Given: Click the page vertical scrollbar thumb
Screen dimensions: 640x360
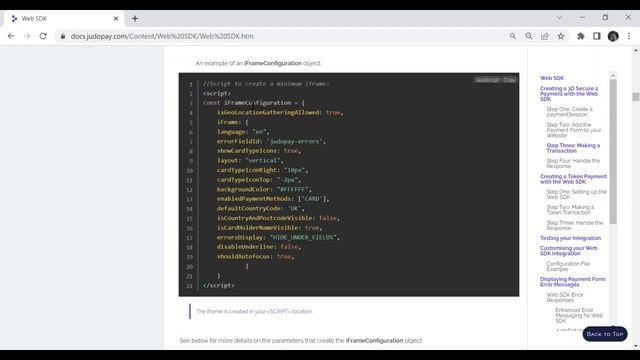Looking at the screenshot, I should (x=636, y=97).
